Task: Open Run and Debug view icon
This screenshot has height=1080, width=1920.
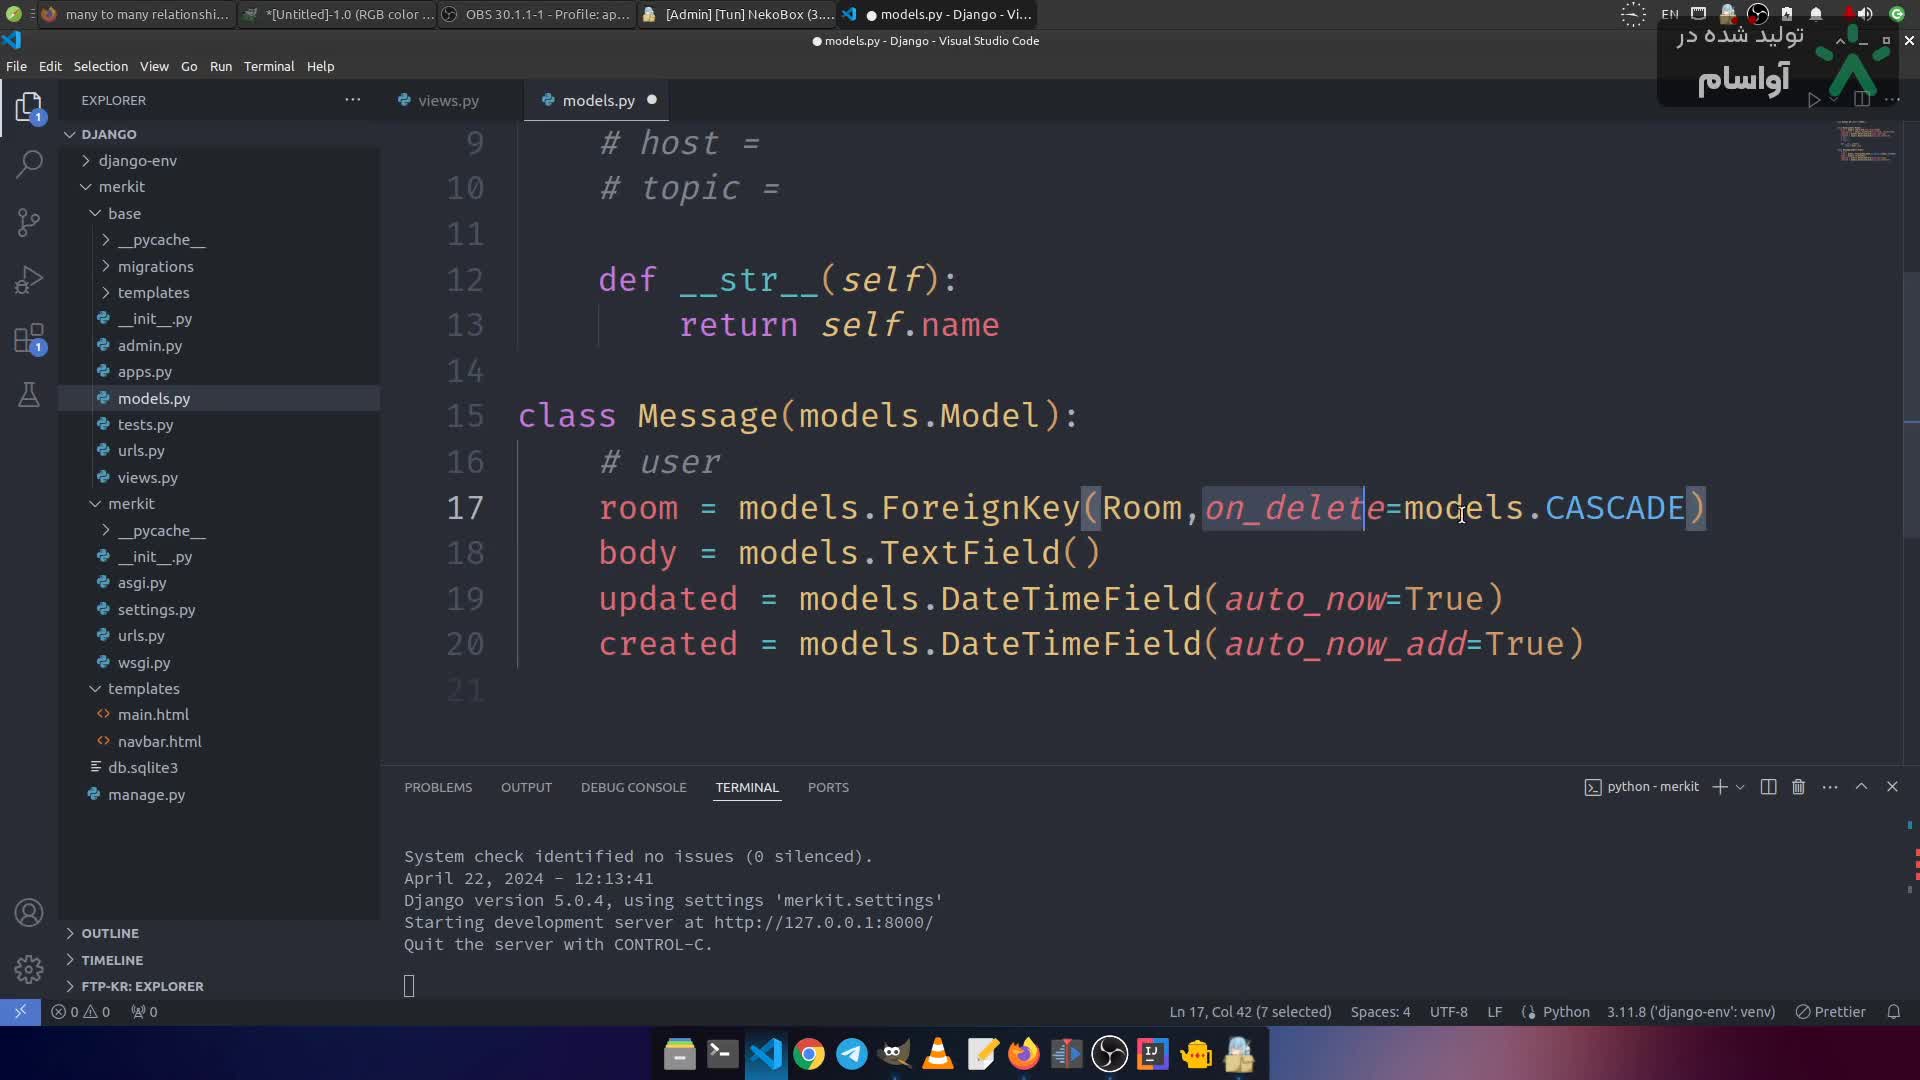Action: pos(29,280)
